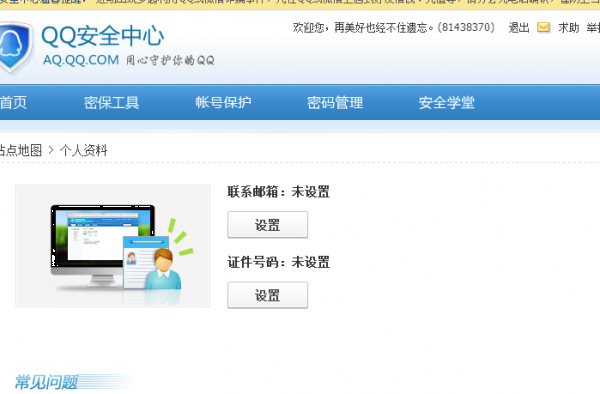Click the account number 81438370 text
Screen dimensions: 600x394
click(466, 28)
